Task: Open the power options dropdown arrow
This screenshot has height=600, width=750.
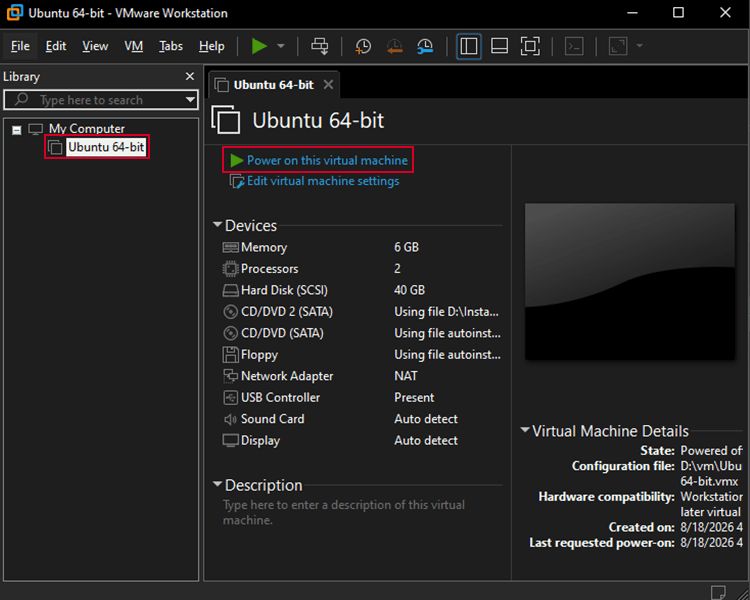Action: (281, 46)
